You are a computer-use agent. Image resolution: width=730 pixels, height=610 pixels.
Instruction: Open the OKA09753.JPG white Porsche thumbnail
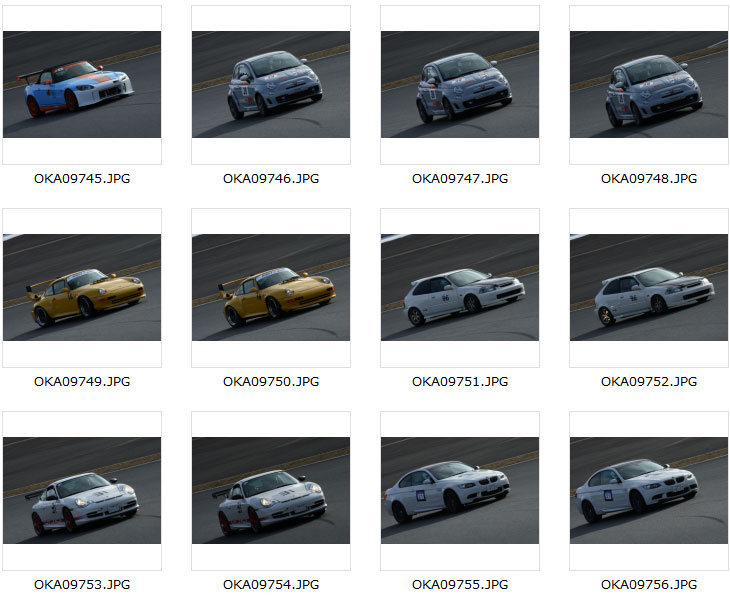(82, 490)
